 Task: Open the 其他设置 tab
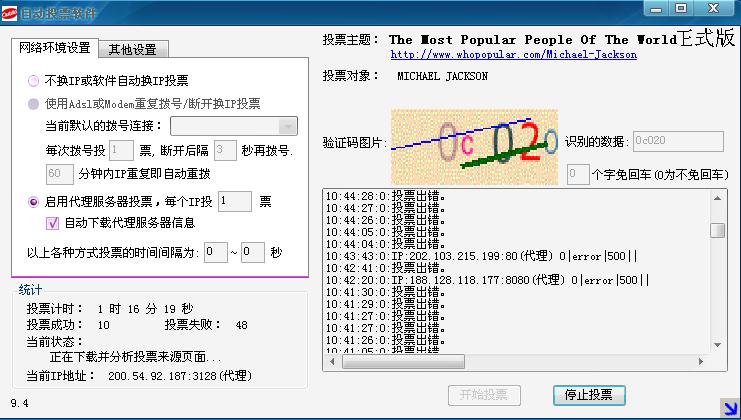pyautogui.click(x=132, y=49)
